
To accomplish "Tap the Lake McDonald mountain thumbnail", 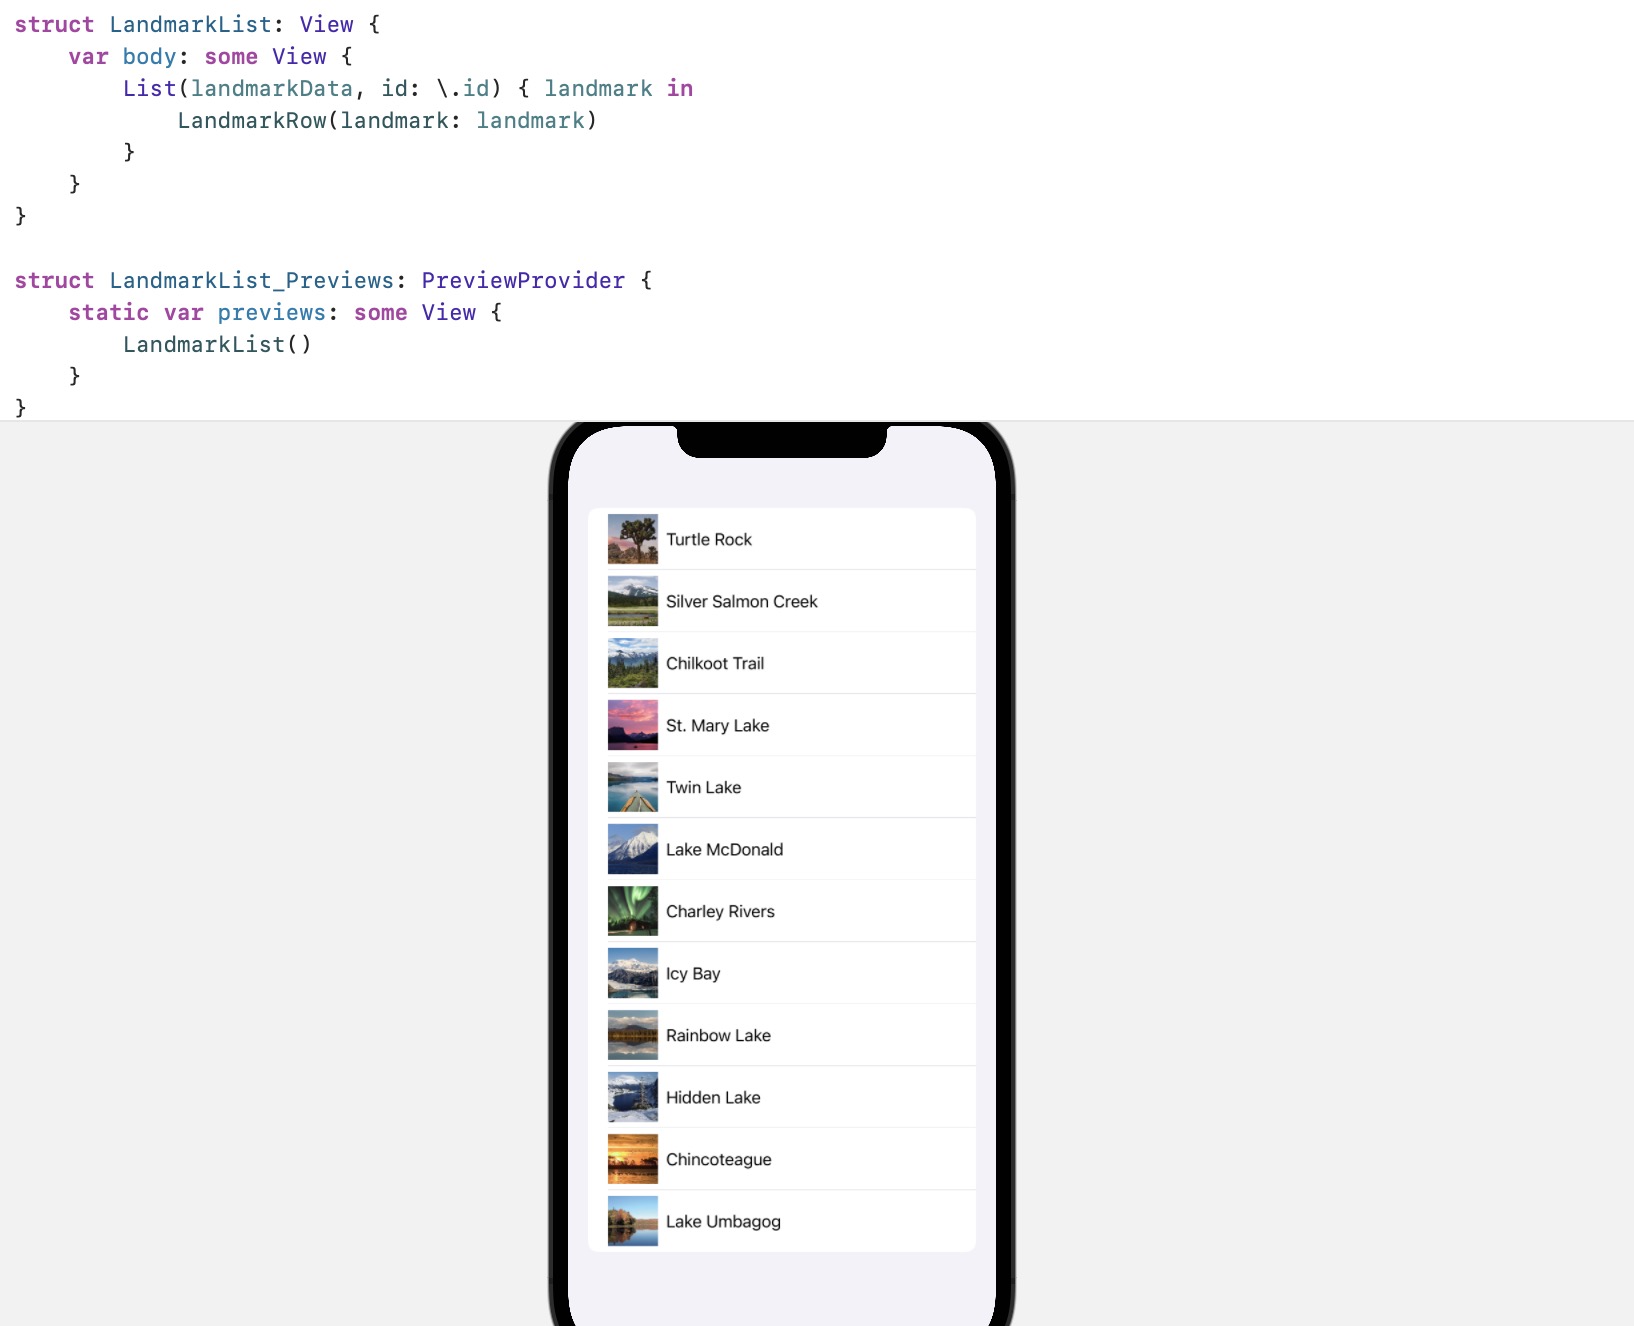I will (x=633, y=849).
